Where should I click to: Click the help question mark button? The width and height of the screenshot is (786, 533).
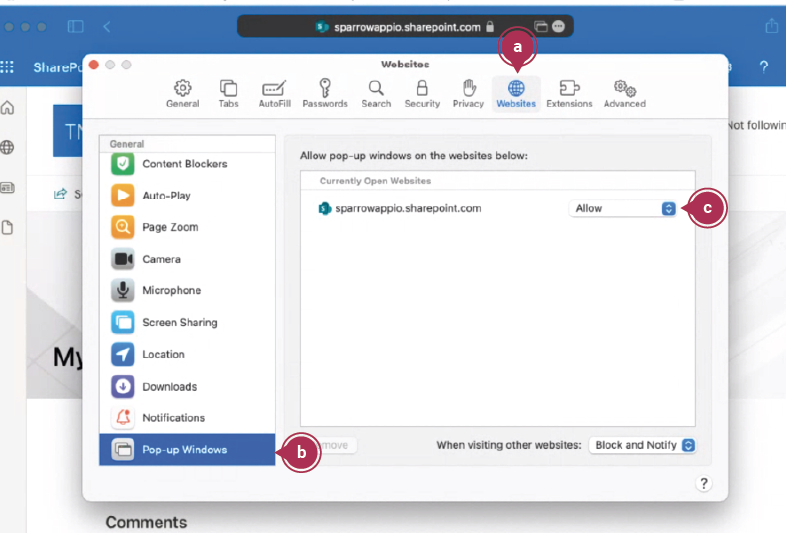(x=704, y=483)
